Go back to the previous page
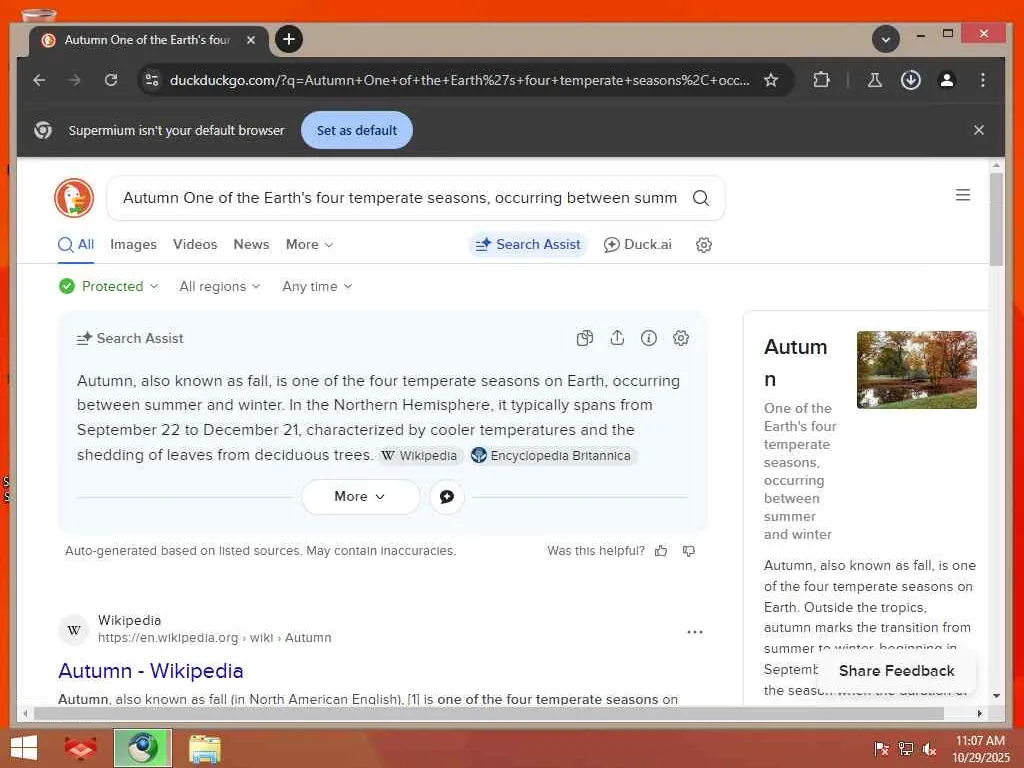This screenshot has width=1024, height=768. click(x=39, y=80)
